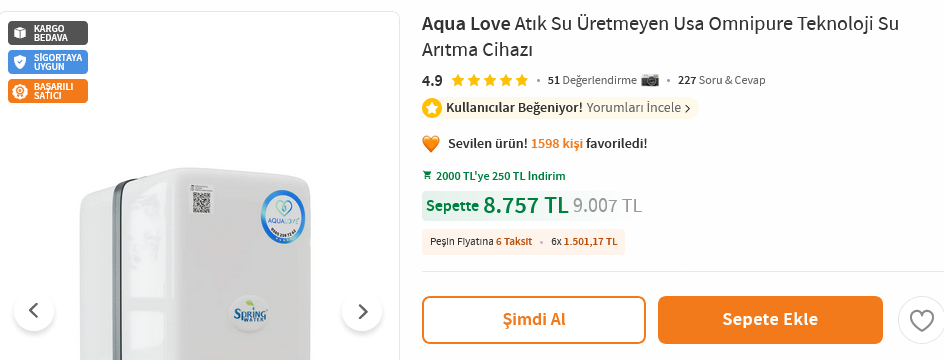Show next product image with right arrow
The image size is (944, 360).
pos(362,311)
